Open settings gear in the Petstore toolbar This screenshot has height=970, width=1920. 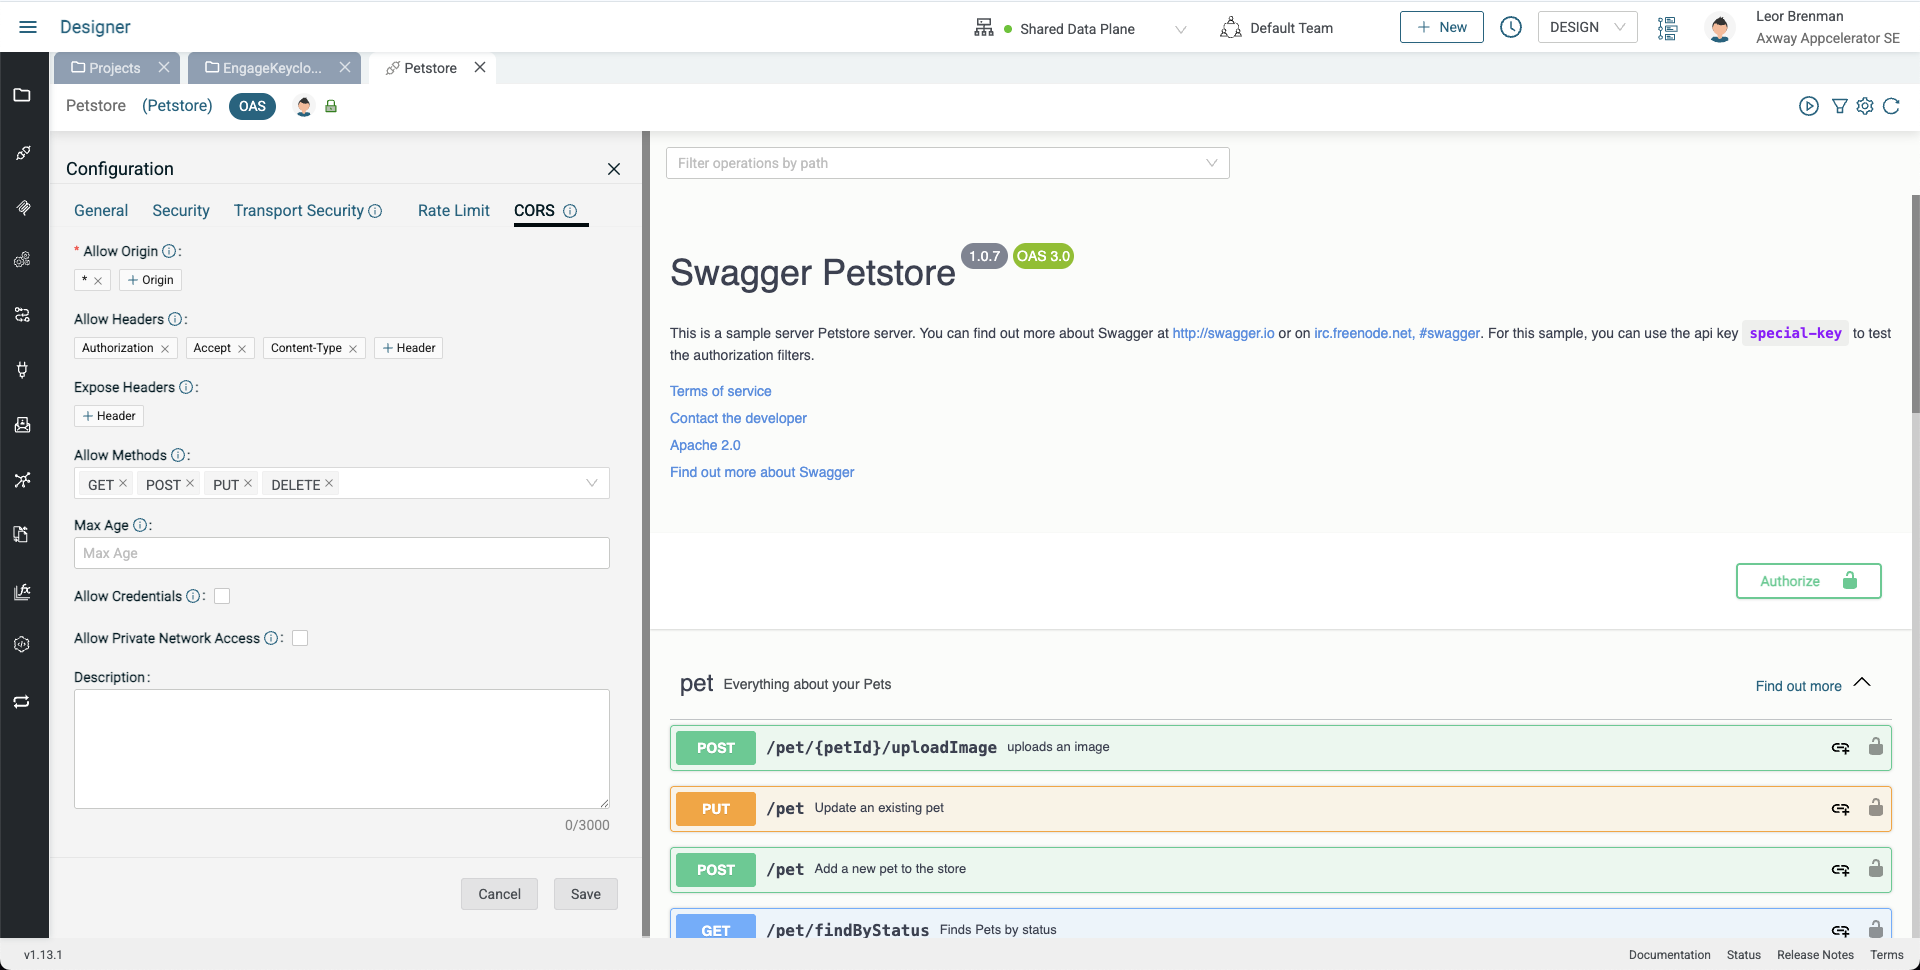(x=1865, y=106)
